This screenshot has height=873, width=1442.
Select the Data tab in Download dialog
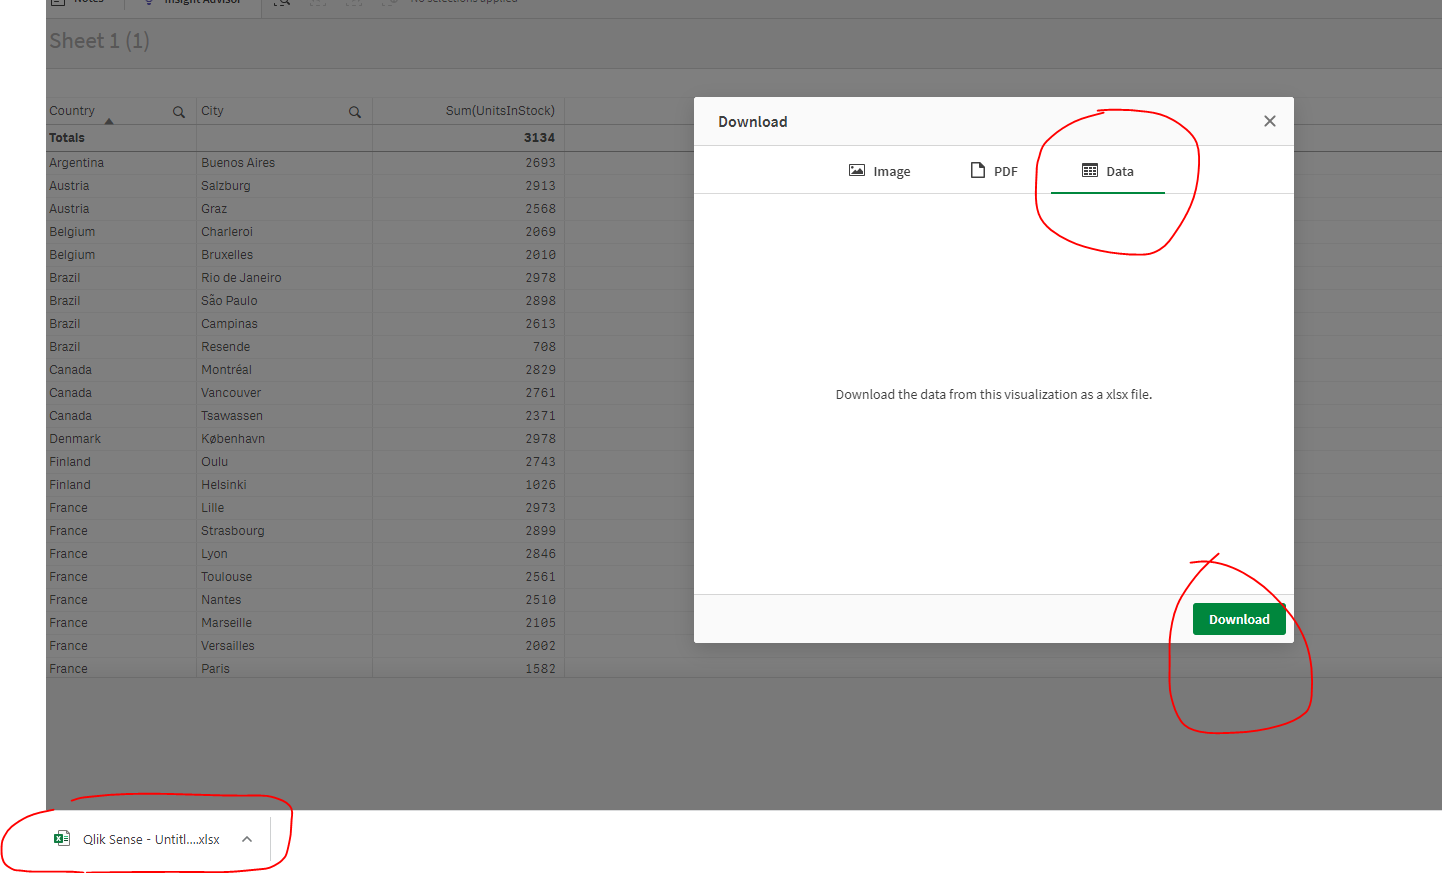coord(1108,170)
